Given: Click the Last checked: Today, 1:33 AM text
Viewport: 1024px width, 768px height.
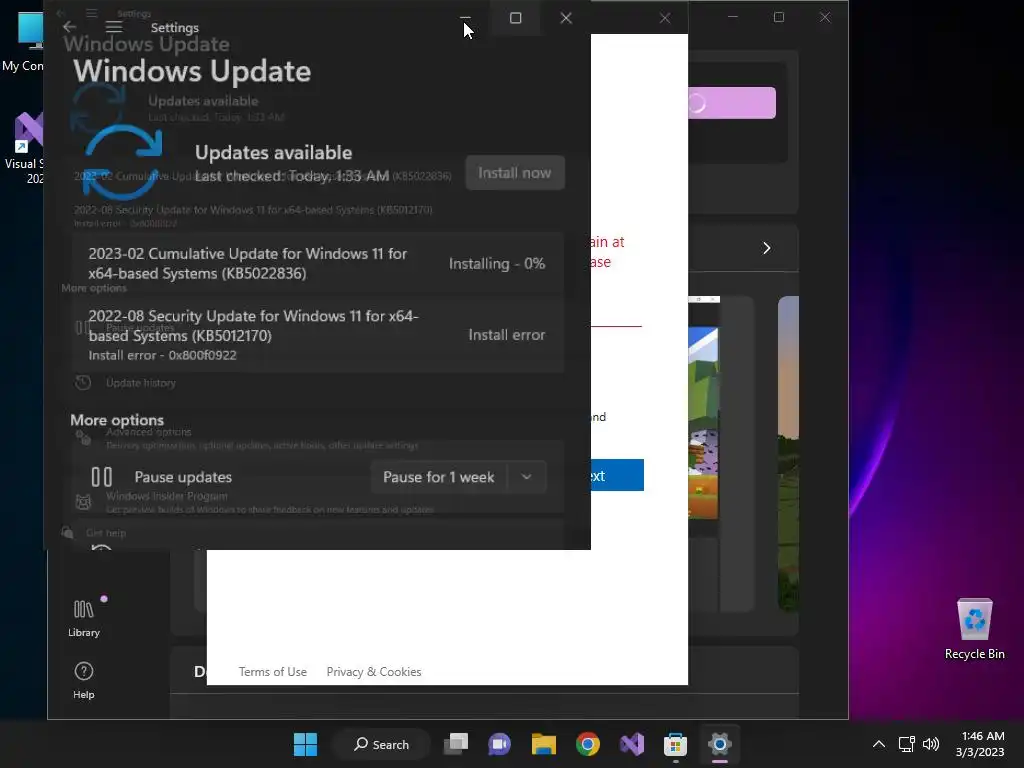Looking at the screenshot, I should 292,176.
